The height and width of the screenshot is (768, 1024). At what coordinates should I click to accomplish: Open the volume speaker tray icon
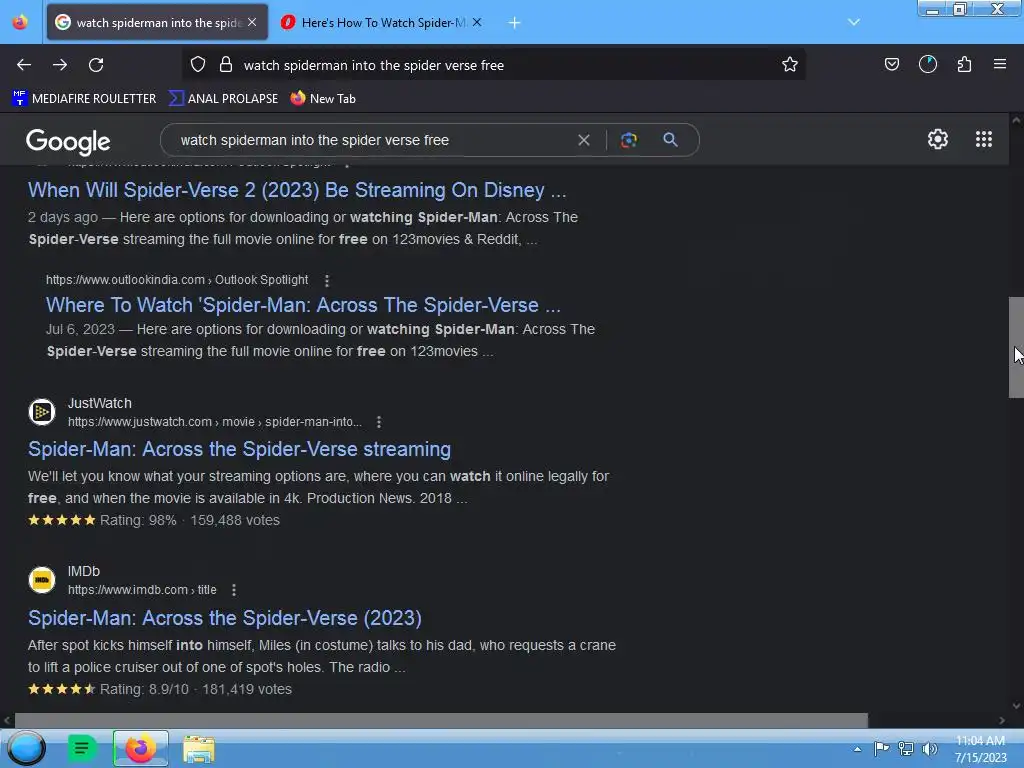pyautogui.click(x=930, y=748)
